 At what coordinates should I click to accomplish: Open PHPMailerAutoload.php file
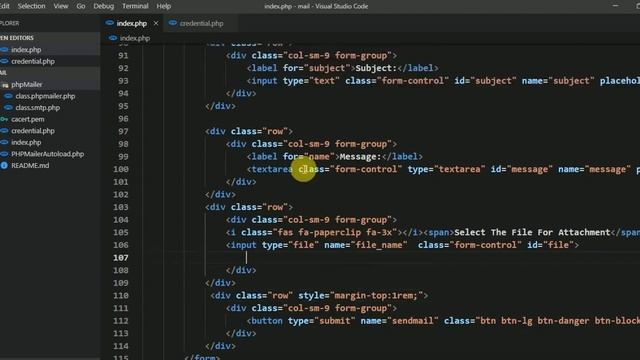(47, 154)
